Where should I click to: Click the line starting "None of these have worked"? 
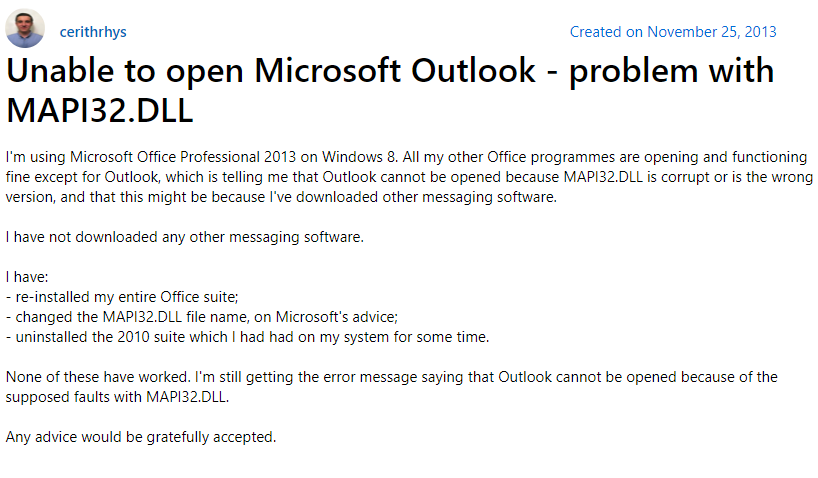coord(392,377)
